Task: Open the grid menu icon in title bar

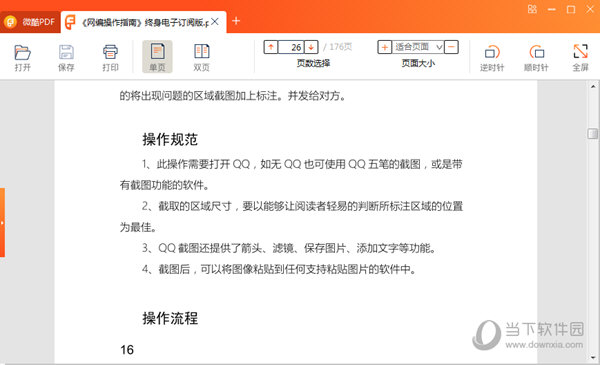Action: [x=532, y=9]
